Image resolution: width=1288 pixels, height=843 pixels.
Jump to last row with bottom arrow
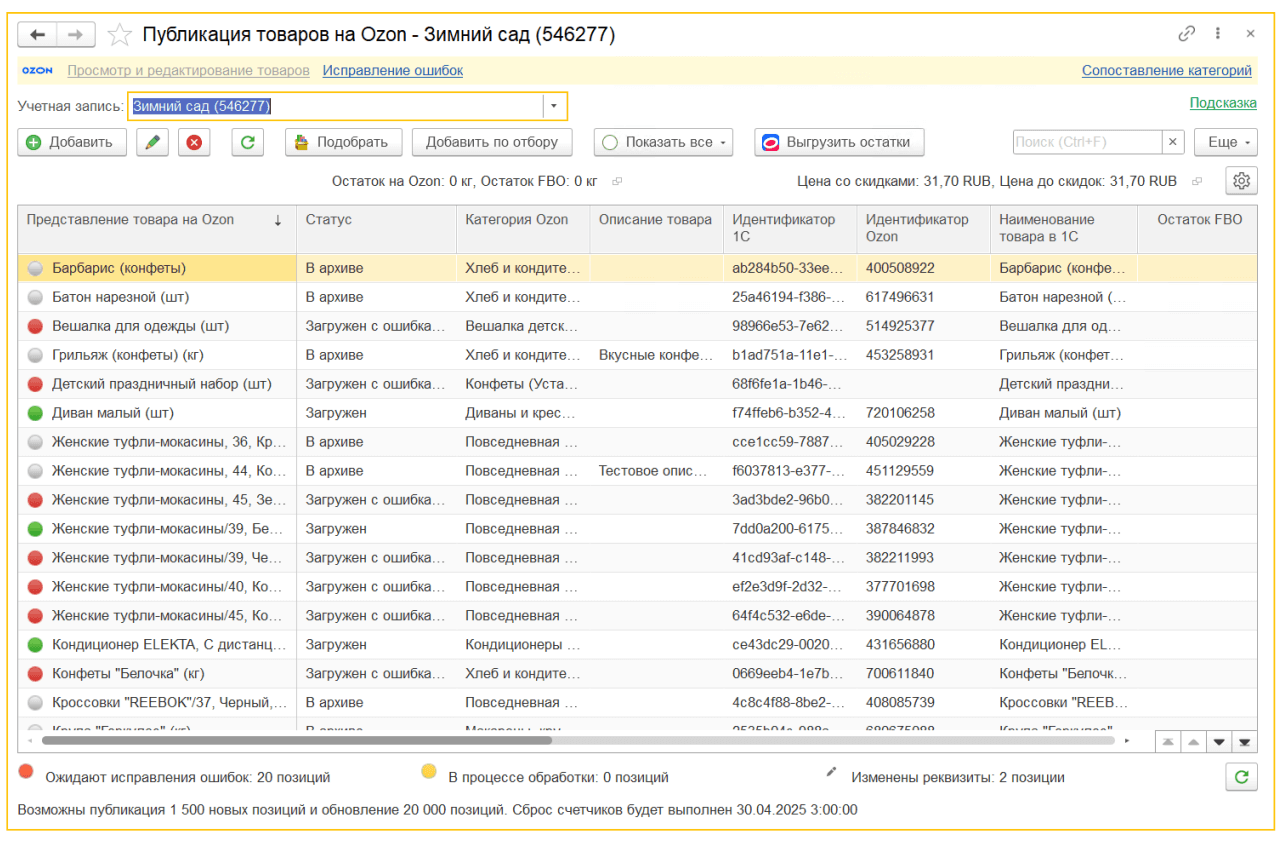click(x=1244, y=741)
